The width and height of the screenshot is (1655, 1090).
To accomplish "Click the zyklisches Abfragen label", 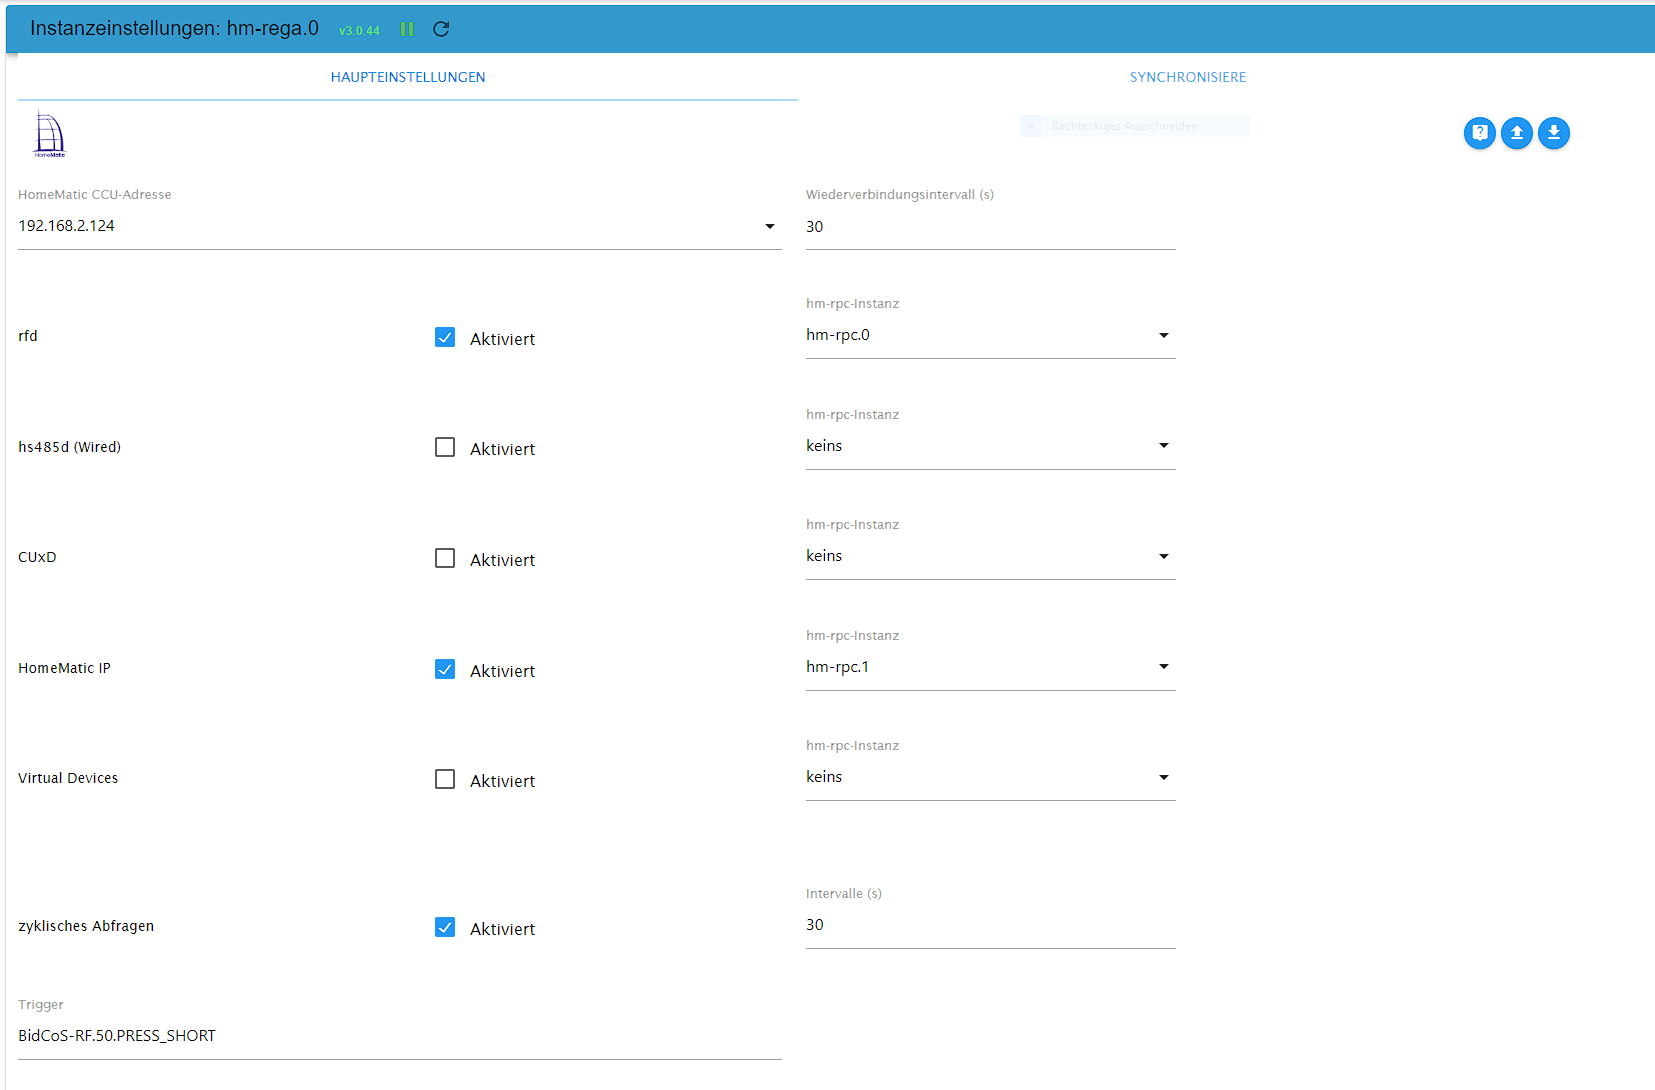I will (86, 926).
